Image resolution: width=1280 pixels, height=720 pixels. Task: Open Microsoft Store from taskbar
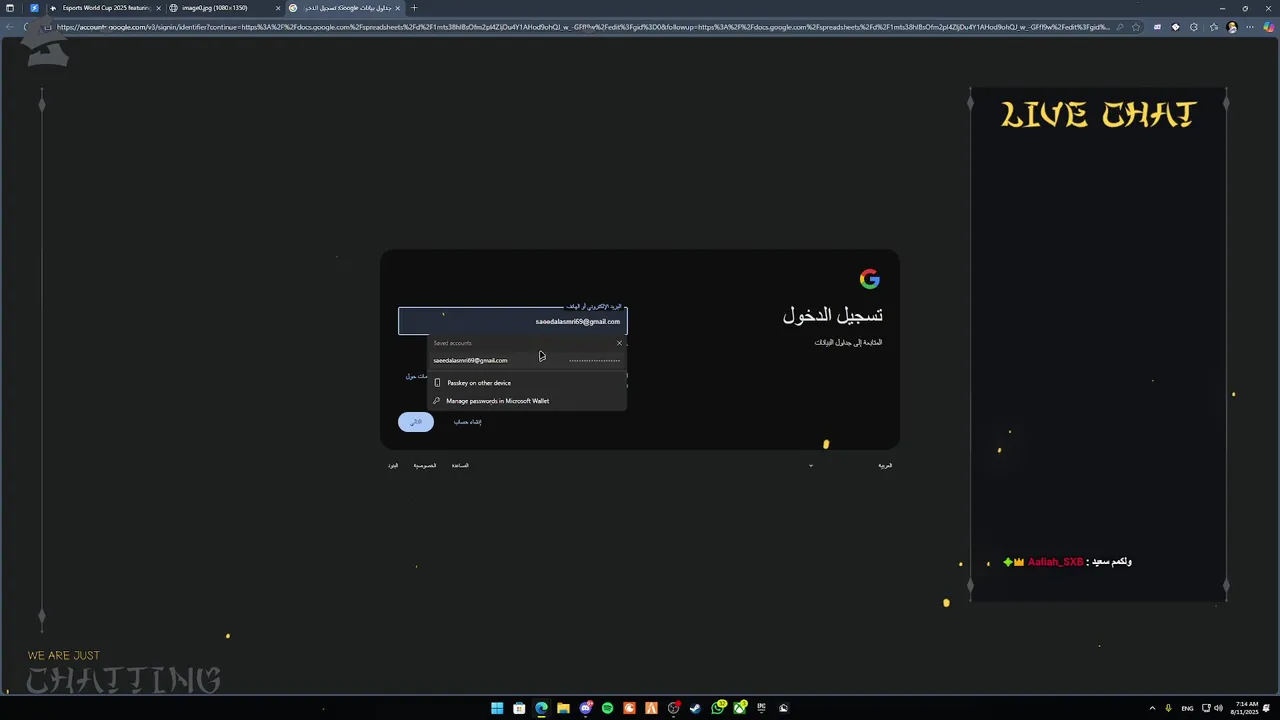pos(519,708)
